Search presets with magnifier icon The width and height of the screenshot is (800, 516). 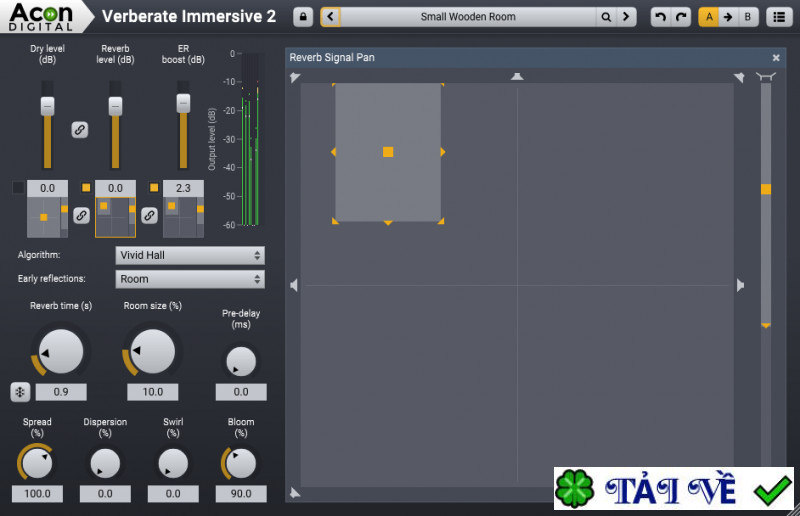(x=606, y=17)
